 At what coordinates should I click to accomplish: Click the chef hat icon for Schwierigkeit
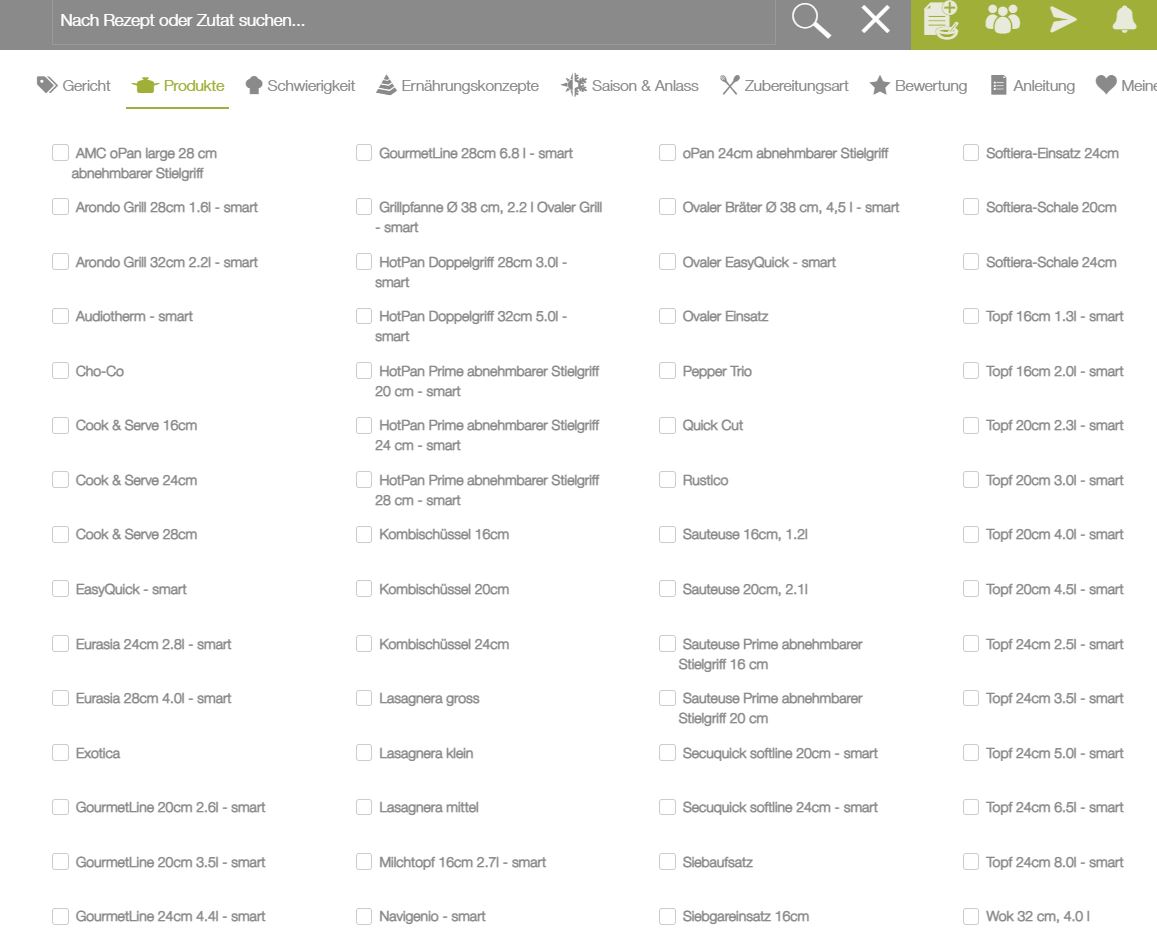tap(254, 85)
